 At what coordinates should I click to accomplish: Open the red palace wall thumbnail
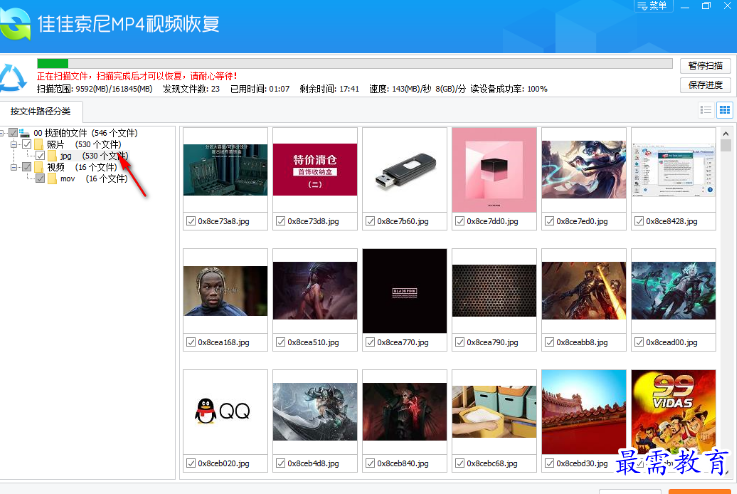tap(584, 411)
